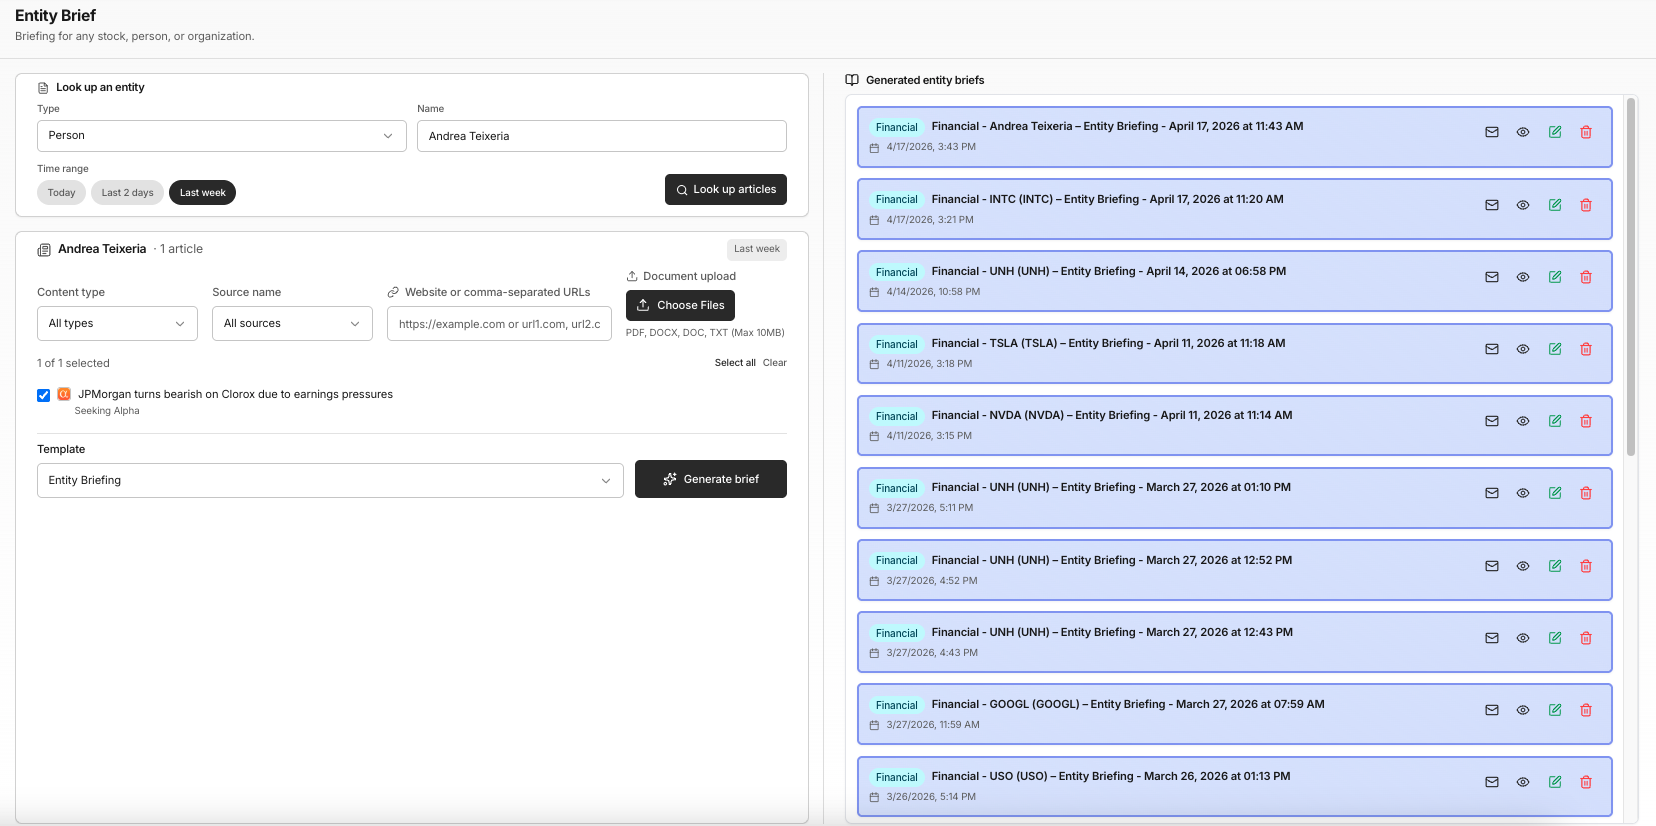Preview the Andrea Teixeria brief with eye icon
The height and width of the screenshot is (826, 1656).
click(x=1523, y=132)
